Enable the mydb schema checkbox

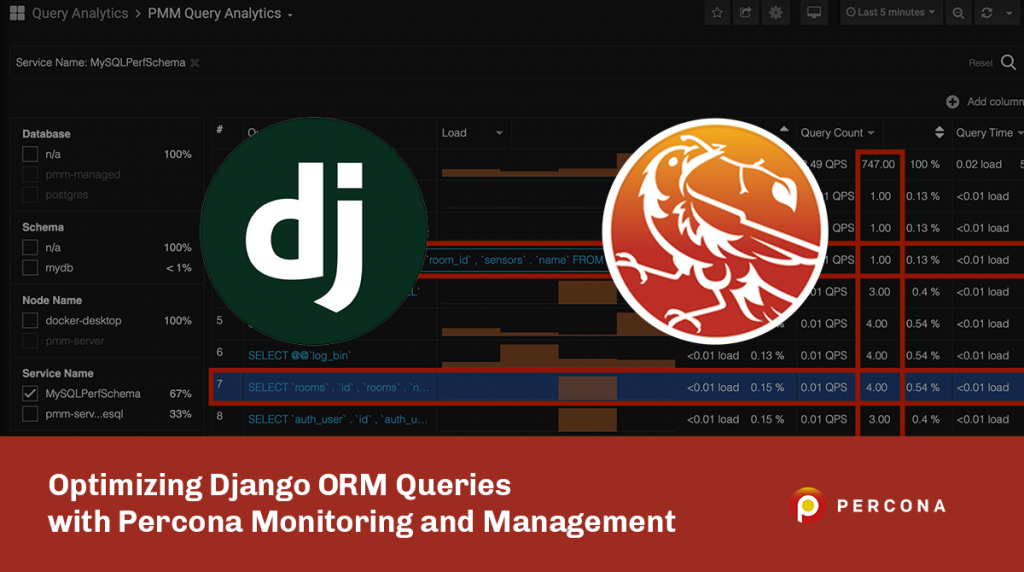click(x=30, y=268)
